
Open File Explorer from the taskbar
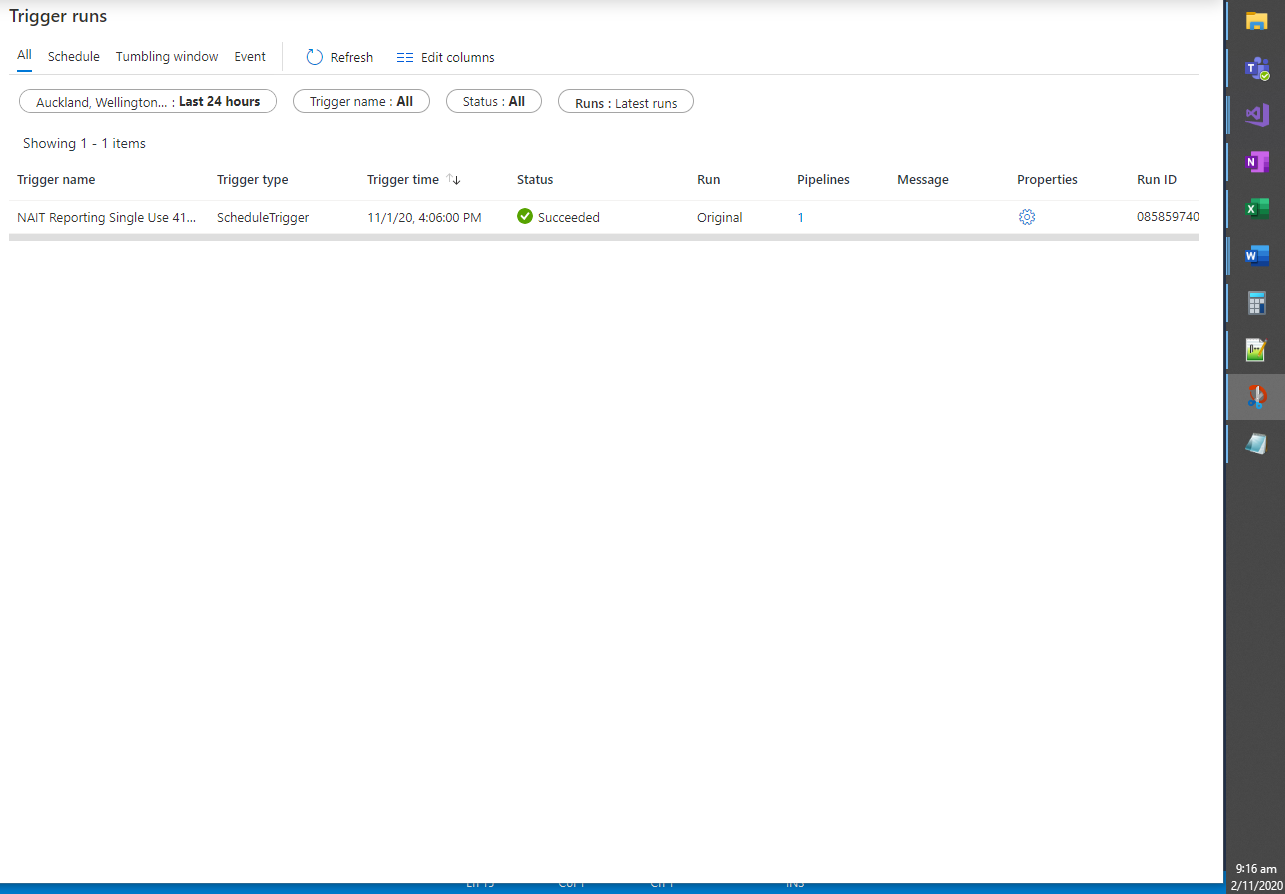click(x=1256, y=20)
